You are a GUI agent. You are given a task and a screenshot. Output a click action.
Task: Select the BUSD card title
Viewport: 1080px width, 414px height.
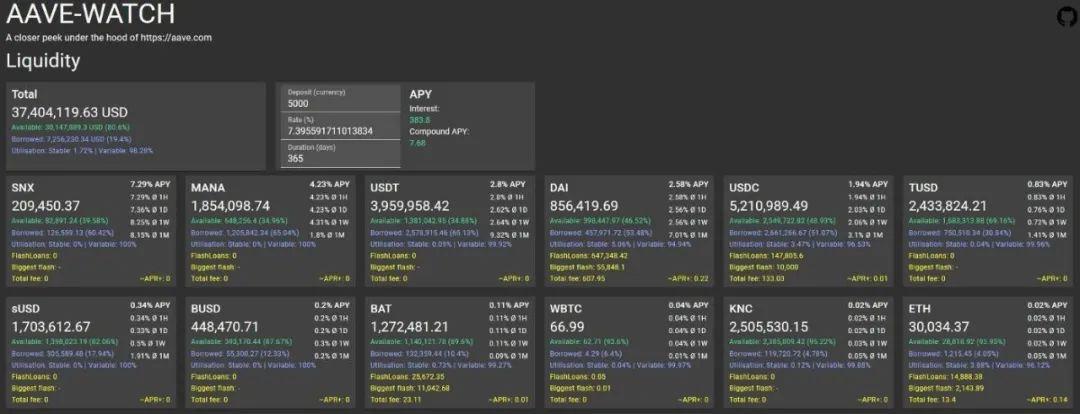tap(206, 309)
